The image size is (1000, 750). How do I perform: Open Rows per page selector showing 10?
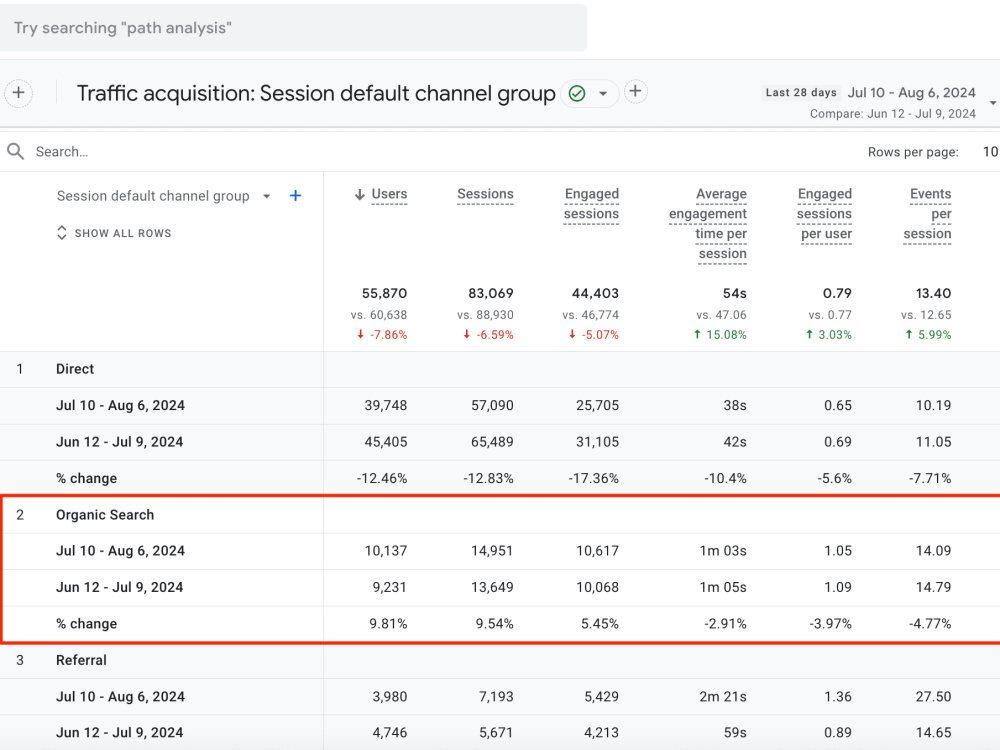pos(990,152)
